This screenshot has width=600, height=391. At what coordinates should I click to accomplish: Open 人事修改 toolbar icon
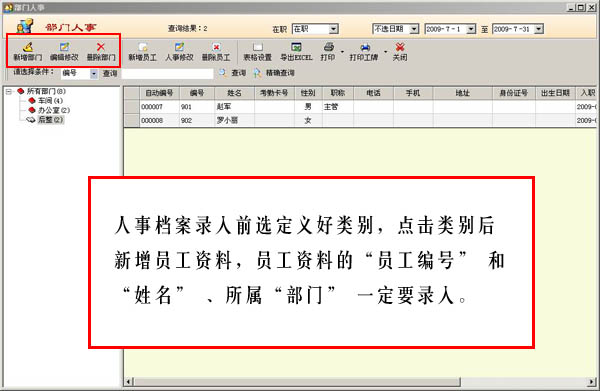coord(179,51)
